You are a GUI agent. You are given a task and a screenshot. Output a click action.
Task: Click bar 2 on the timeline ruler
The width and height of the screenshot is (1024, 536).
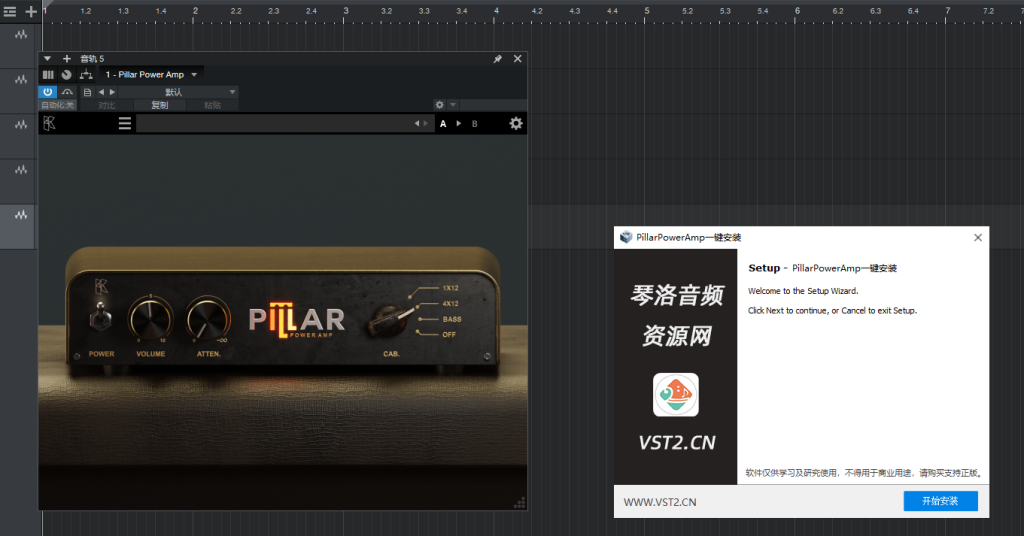point(195,11)
